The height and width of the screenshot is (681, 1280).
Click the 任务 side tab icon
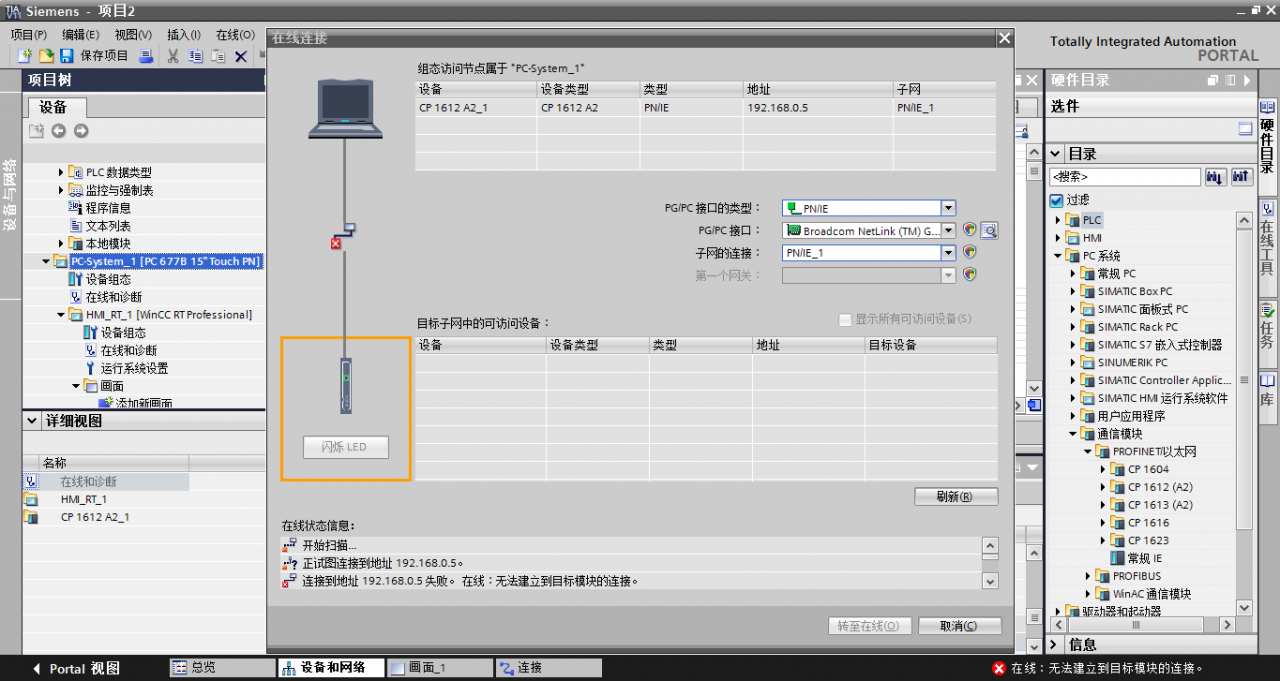click(1268, 309)
